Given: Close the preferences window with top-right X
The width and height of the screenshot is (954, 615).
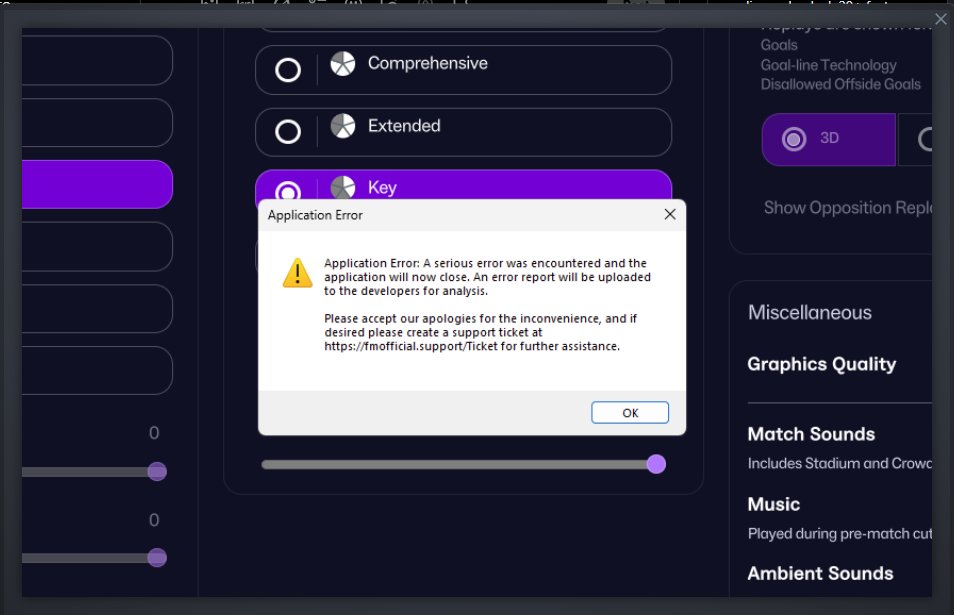Looking at the screenshot, I should pyautogui.click(x=941, y=19).
